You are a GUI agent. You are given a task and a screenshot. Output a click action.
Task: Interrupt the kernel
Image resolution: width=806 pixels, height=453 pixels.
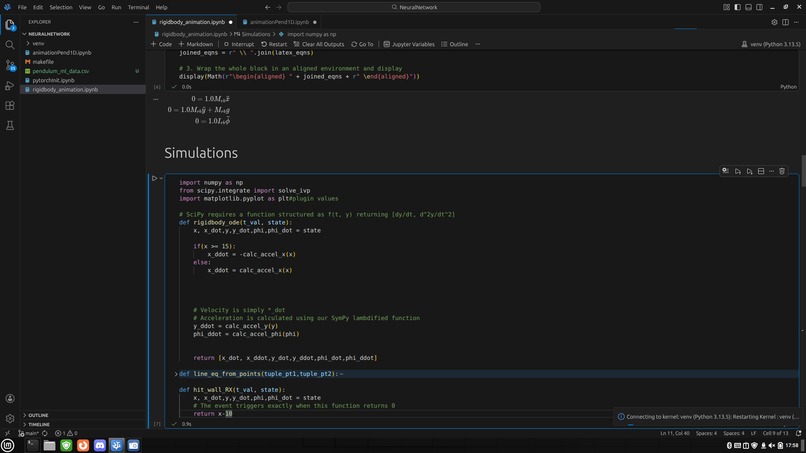pyautogui.click(x=239, y=44)
